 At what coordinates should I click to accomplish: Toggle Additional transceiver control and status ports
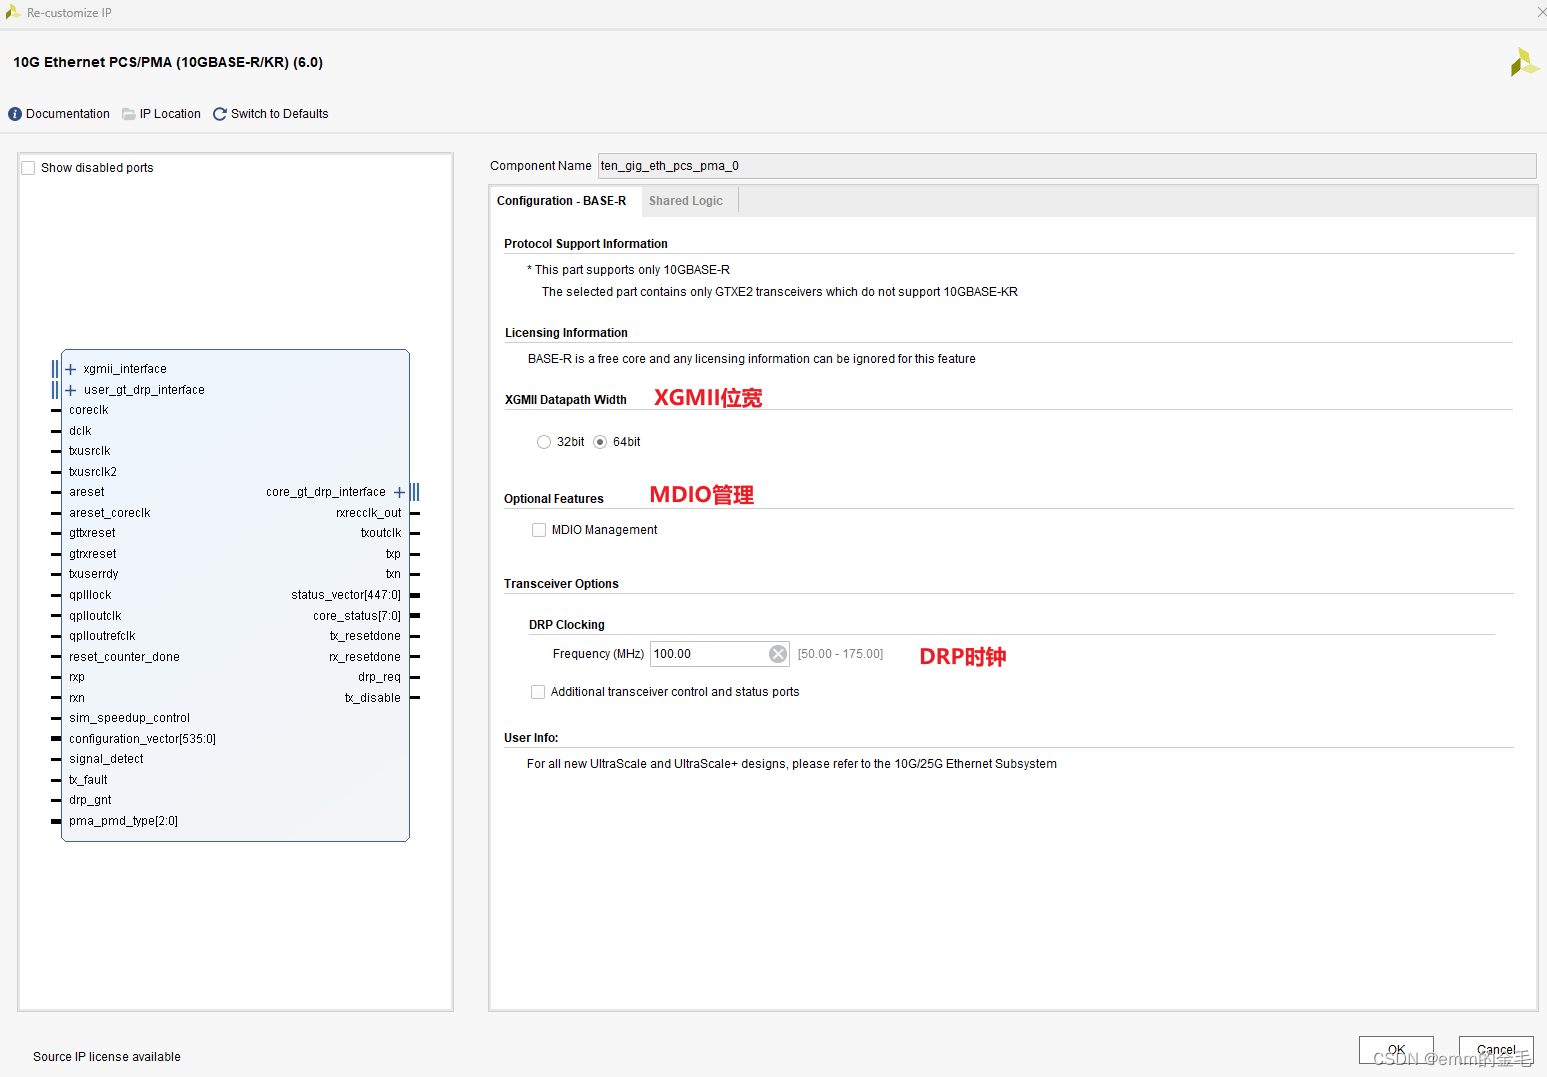tap(538, 692)
